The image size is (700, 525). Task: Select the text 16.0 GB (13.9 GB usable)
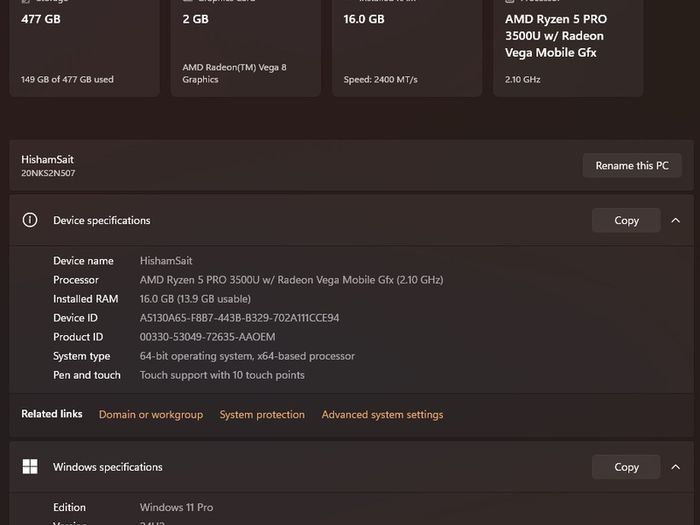tap(195, 299)
